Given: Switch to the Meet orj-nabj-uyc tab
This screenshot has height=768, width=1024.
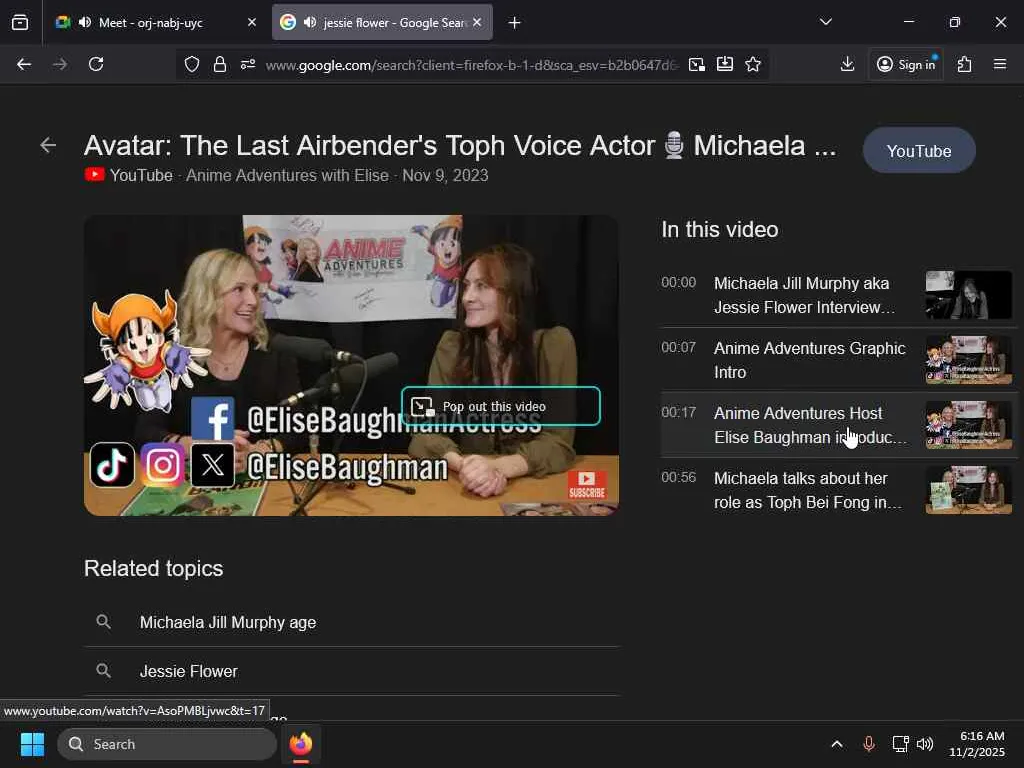Looking at the screenshot, I should coord(155,22).
